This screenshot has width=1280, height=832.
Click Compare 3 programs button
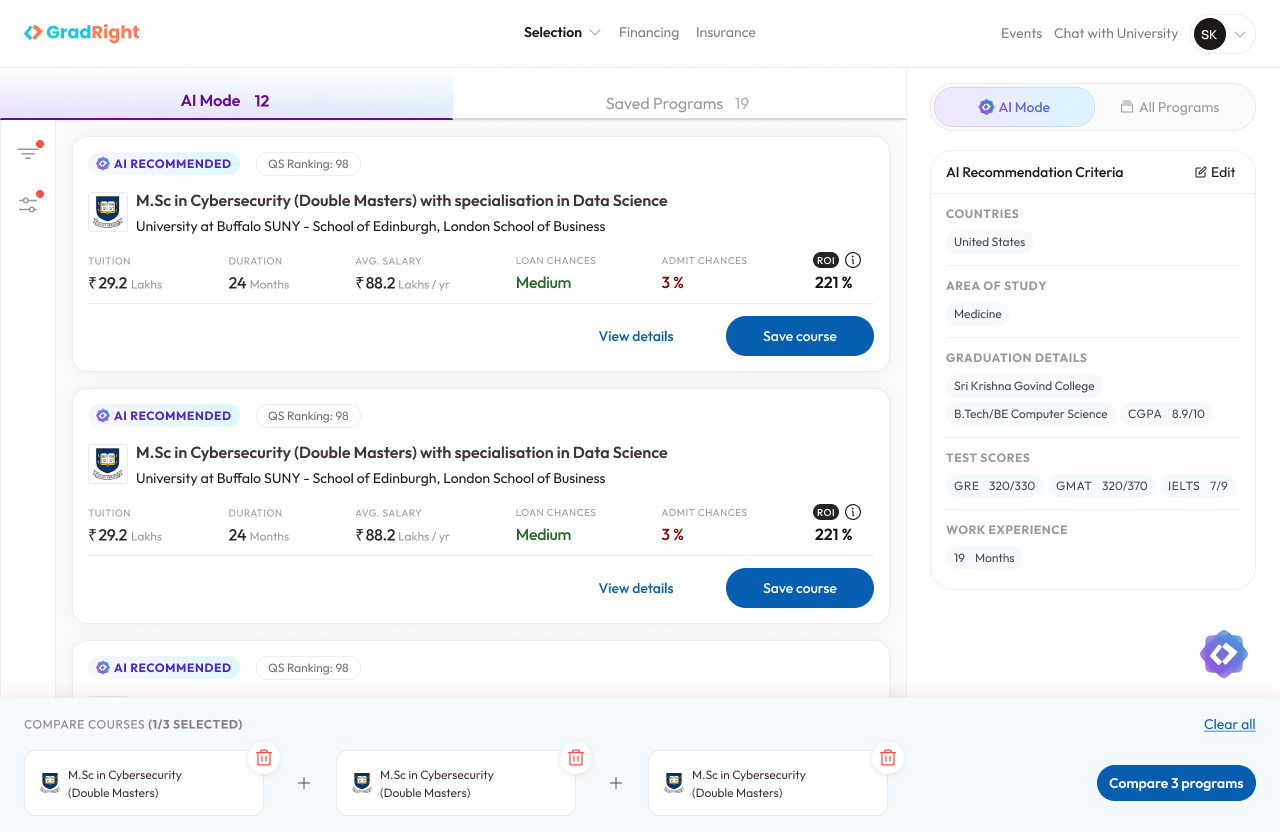click(x=1176, y=783)
